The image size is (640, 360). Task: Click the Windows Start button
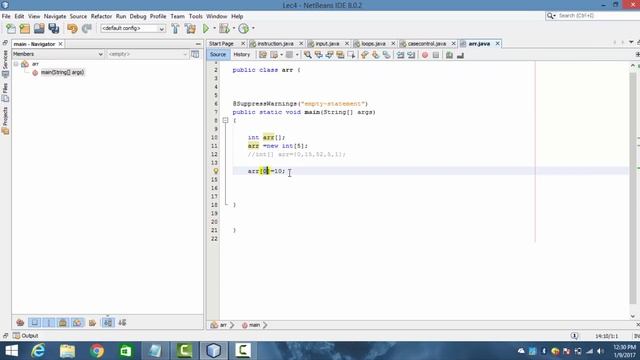click(11, 351)
